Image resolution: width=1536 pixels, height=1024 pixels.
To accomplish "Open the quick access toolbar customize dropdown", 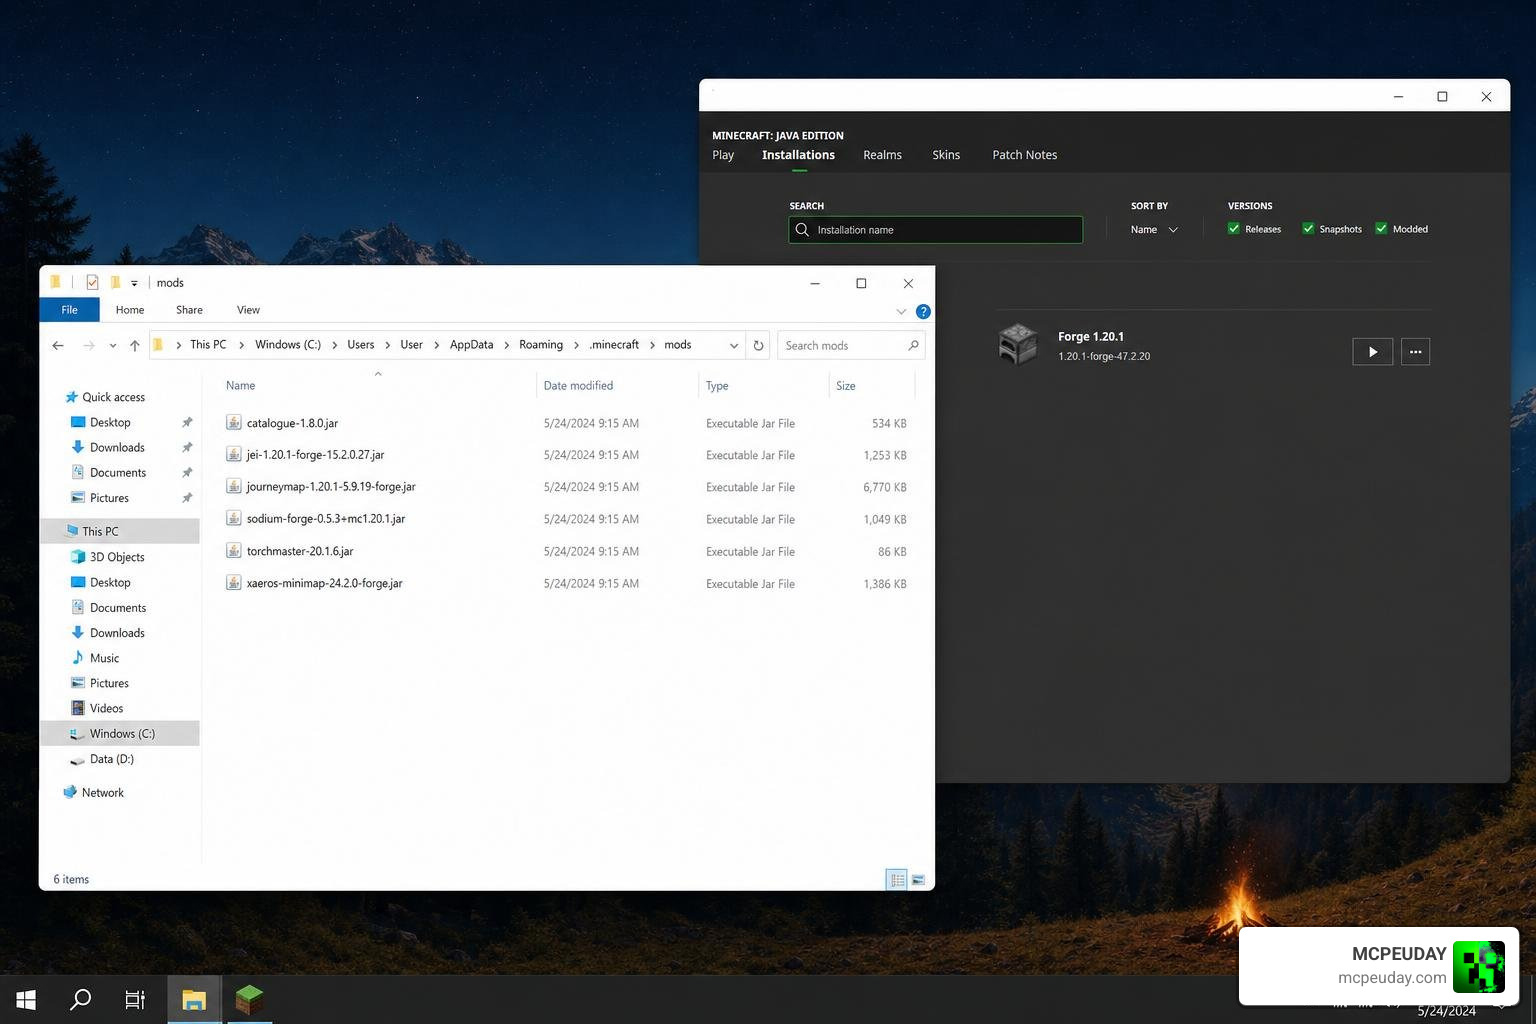I will click(x=134, y=283).
